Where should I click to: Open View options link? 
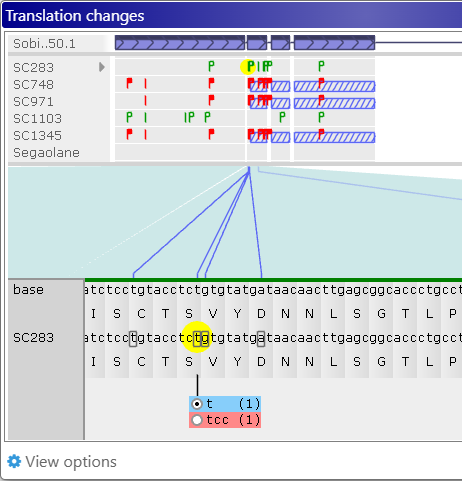(71, 462)
